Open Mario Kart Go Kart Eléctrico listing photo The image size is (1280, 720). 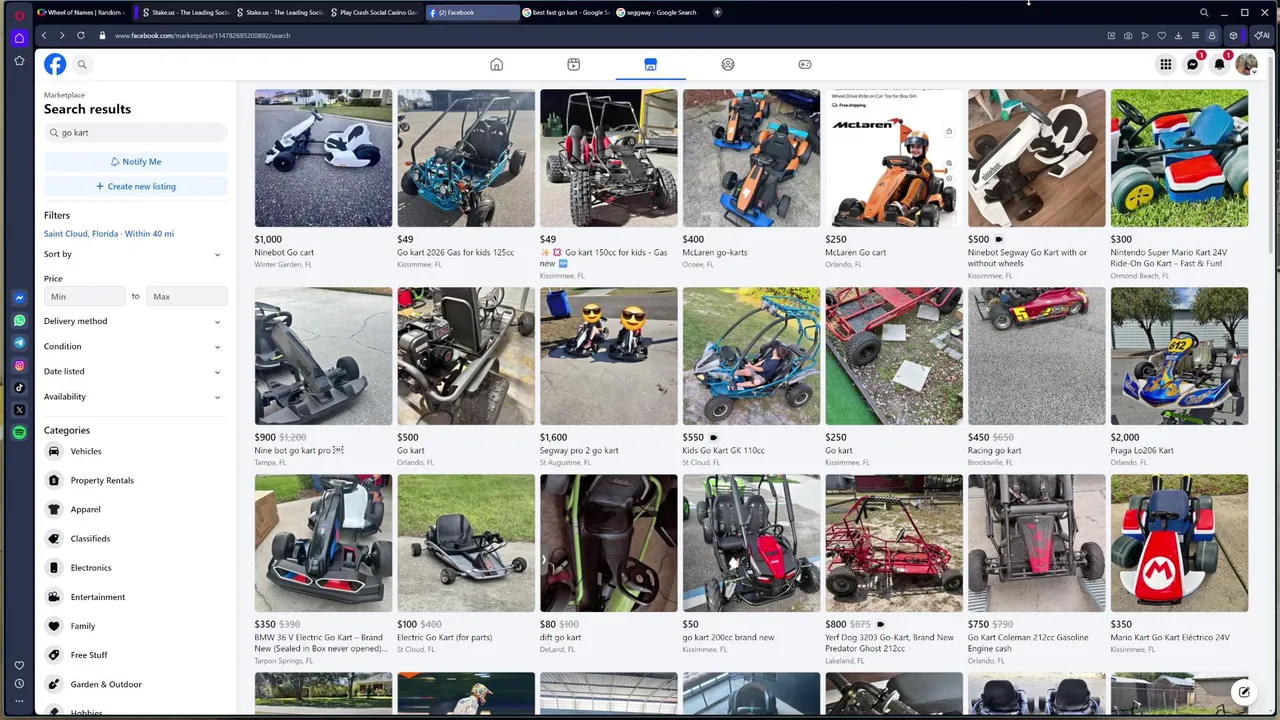1179,543
